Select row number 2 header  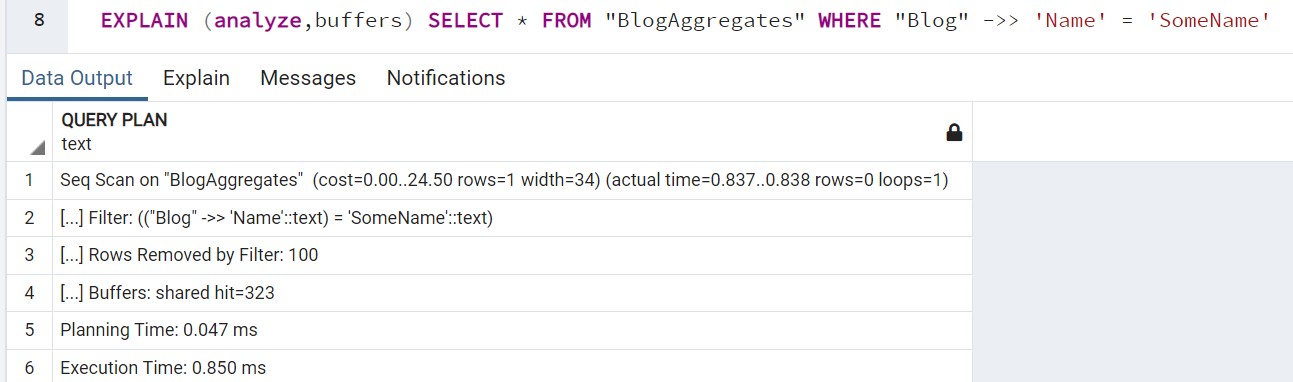tap(29, 218)
